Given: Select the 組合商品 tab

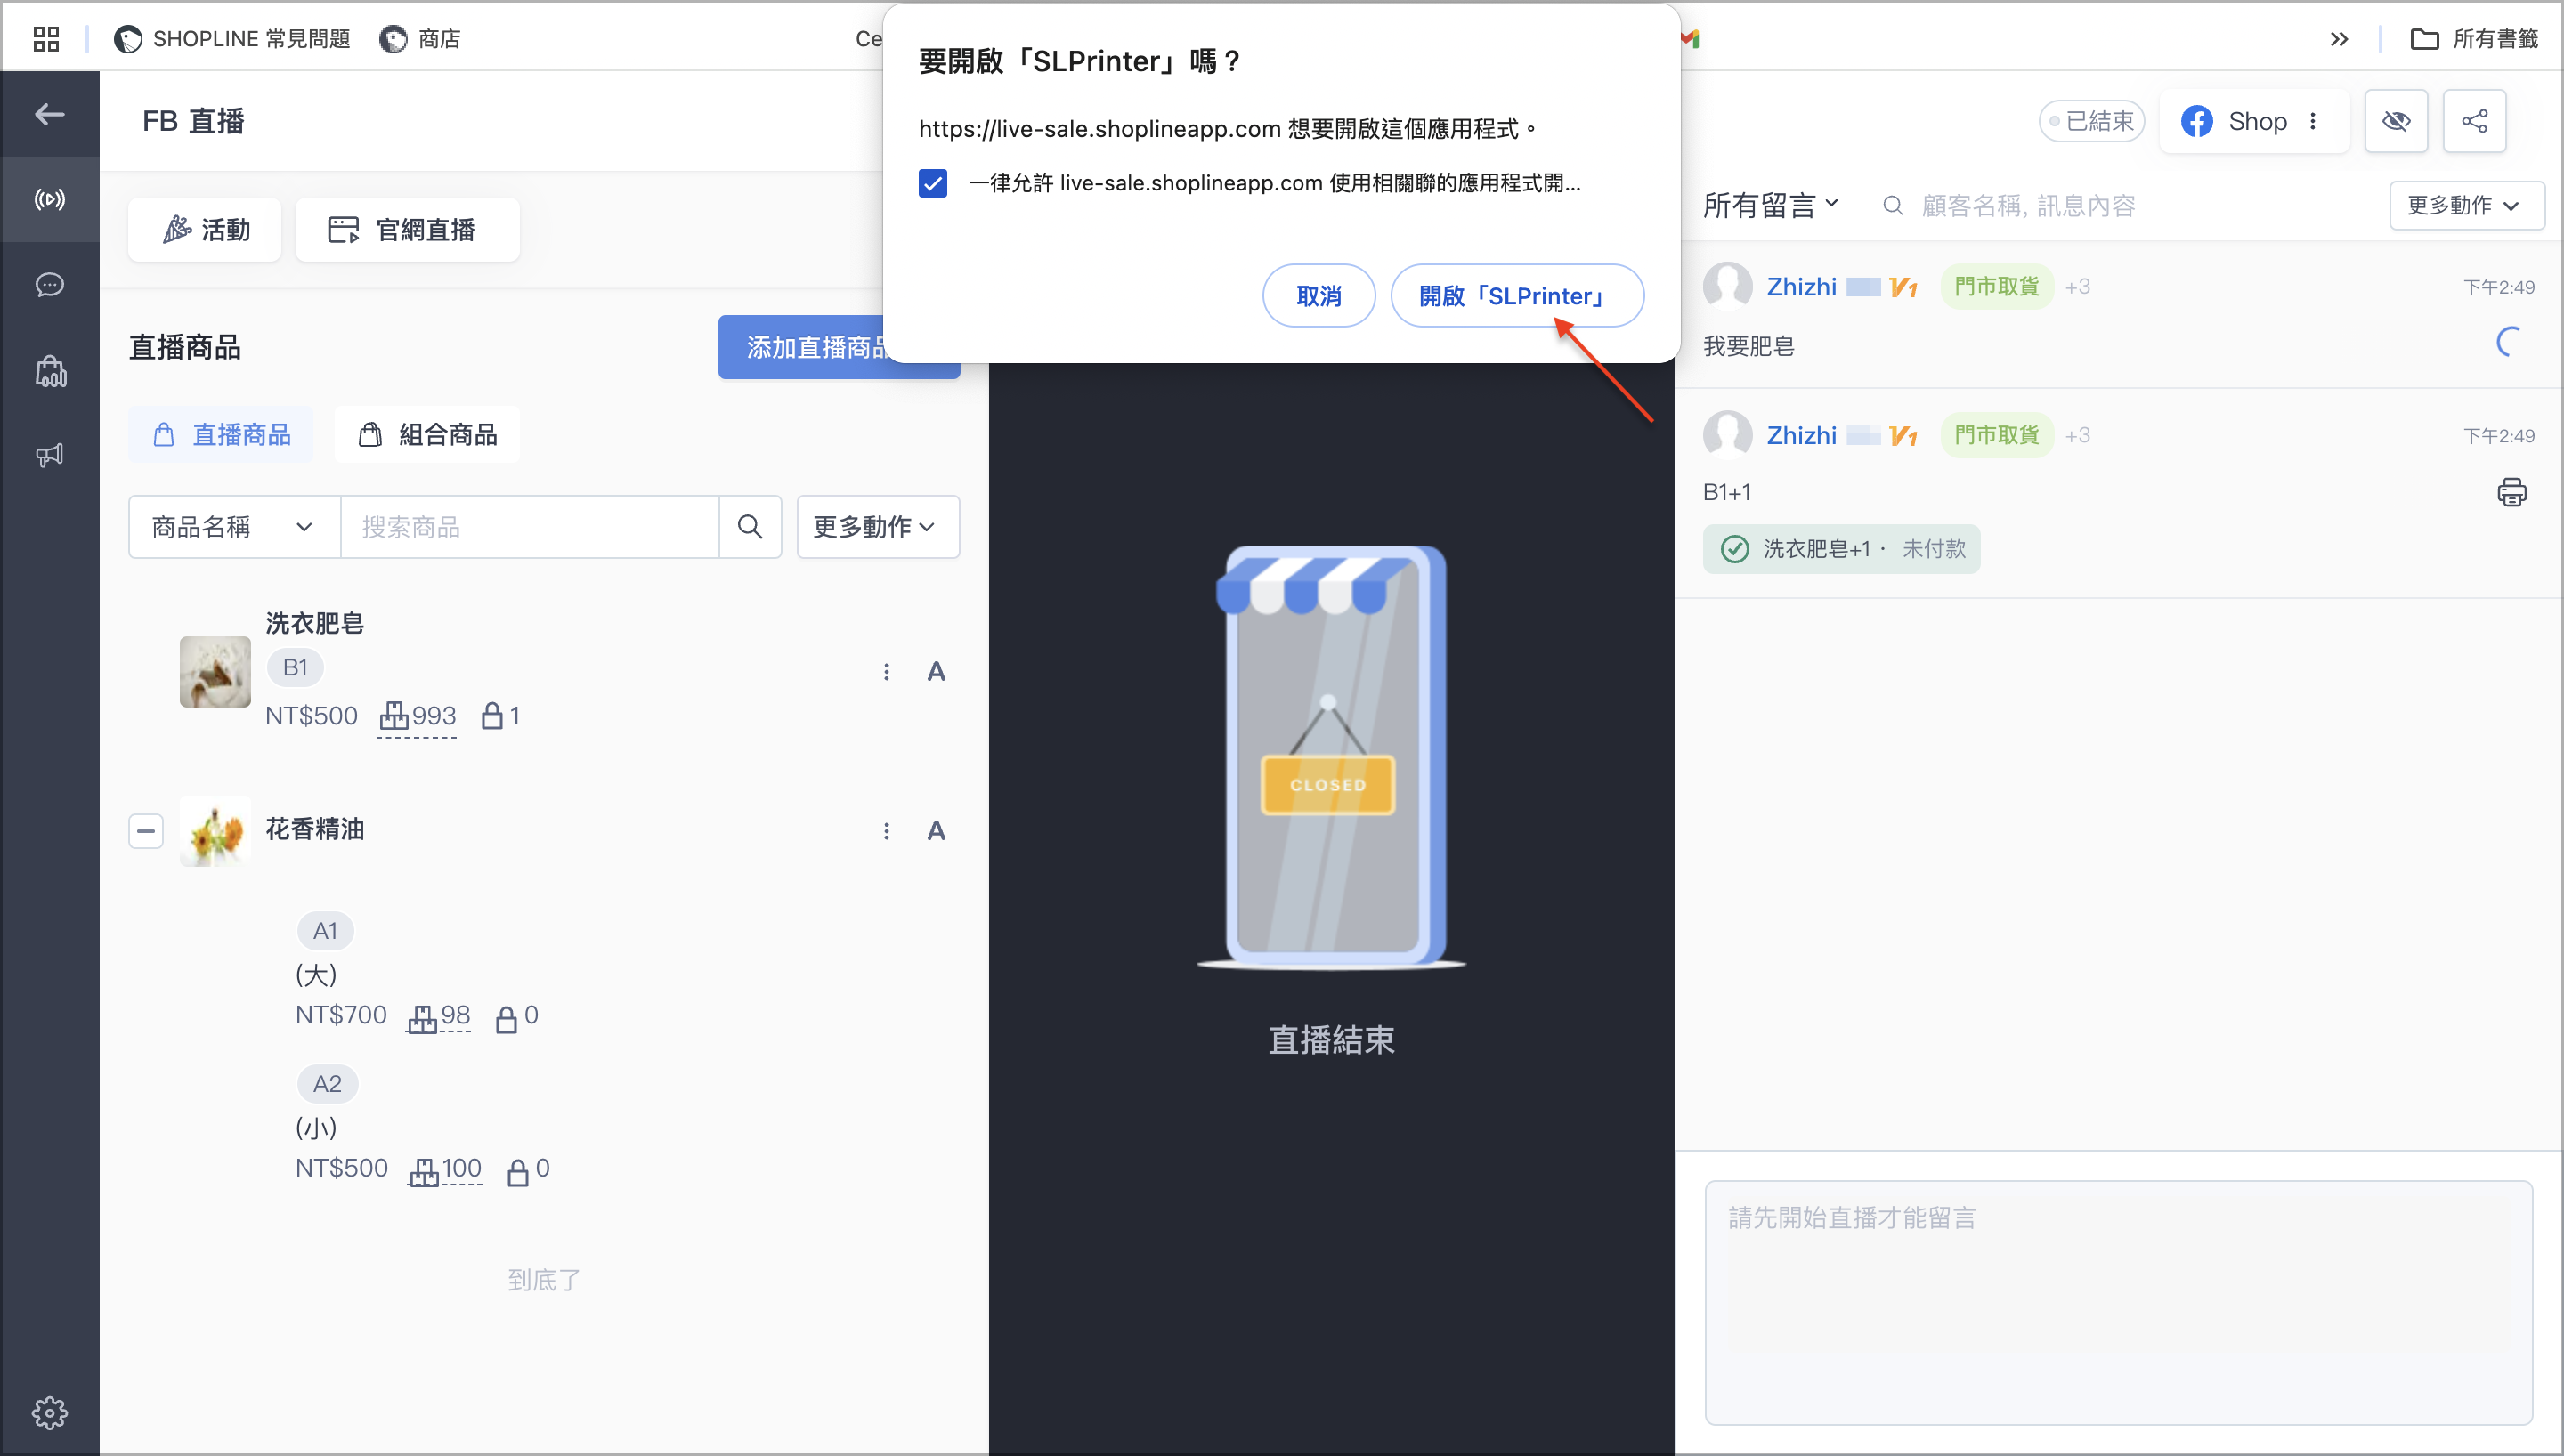Looking at the screenshot, I should (x=427, y=435).
